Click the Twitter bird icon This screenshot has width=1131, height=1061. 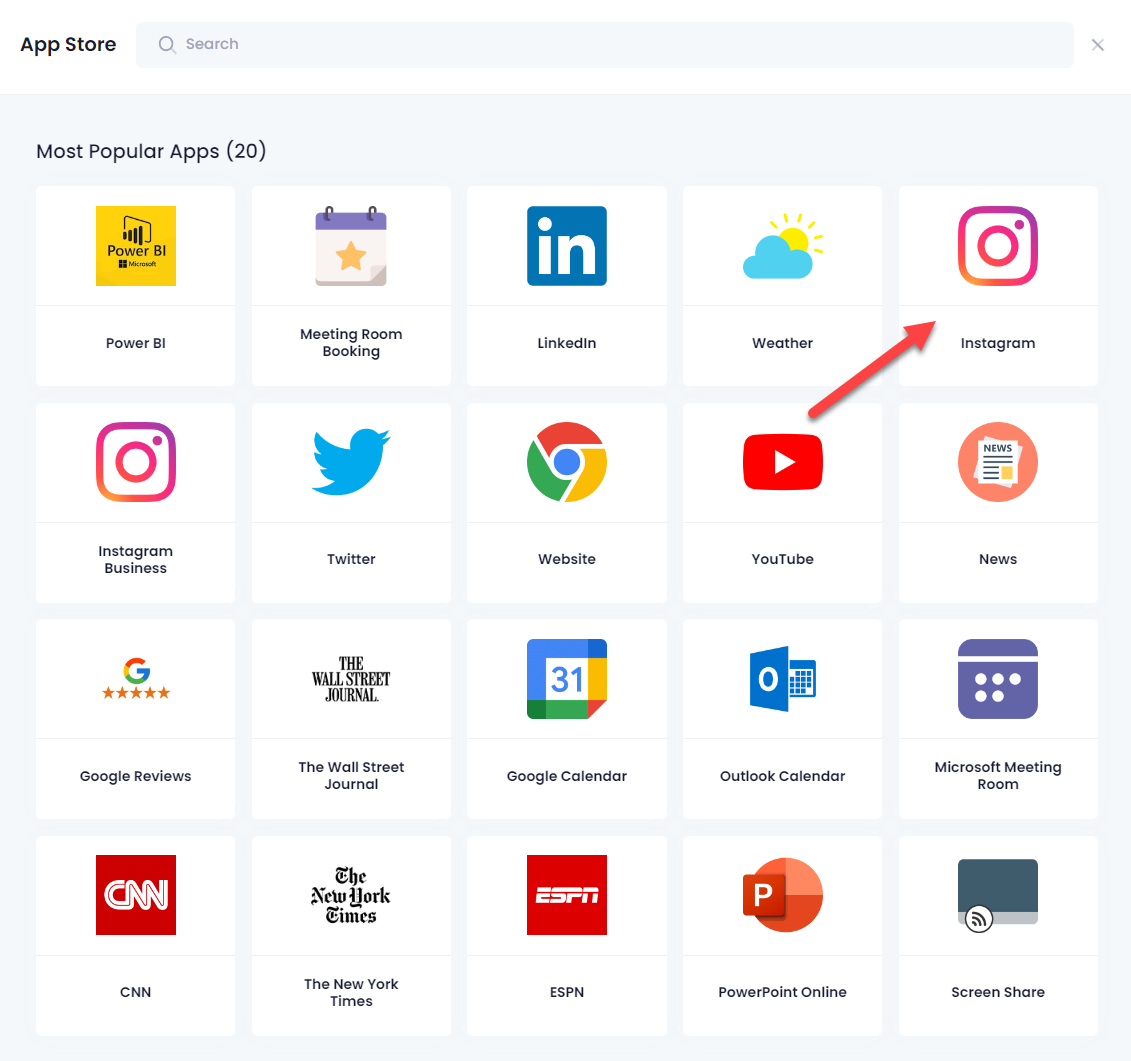pyautogui.click(x=351, y=462)
